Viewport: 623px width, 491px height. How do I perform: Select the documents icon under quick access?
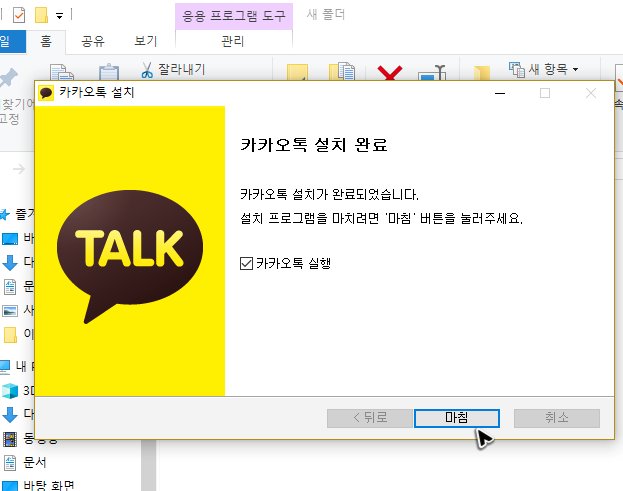[x=10, y=287]
